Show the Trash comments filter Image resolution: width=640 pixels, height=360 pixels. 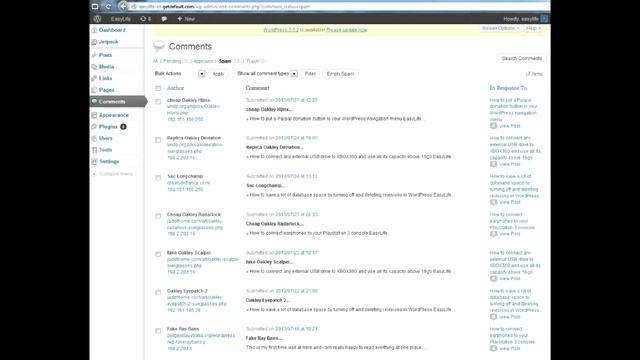pos(253,61)
